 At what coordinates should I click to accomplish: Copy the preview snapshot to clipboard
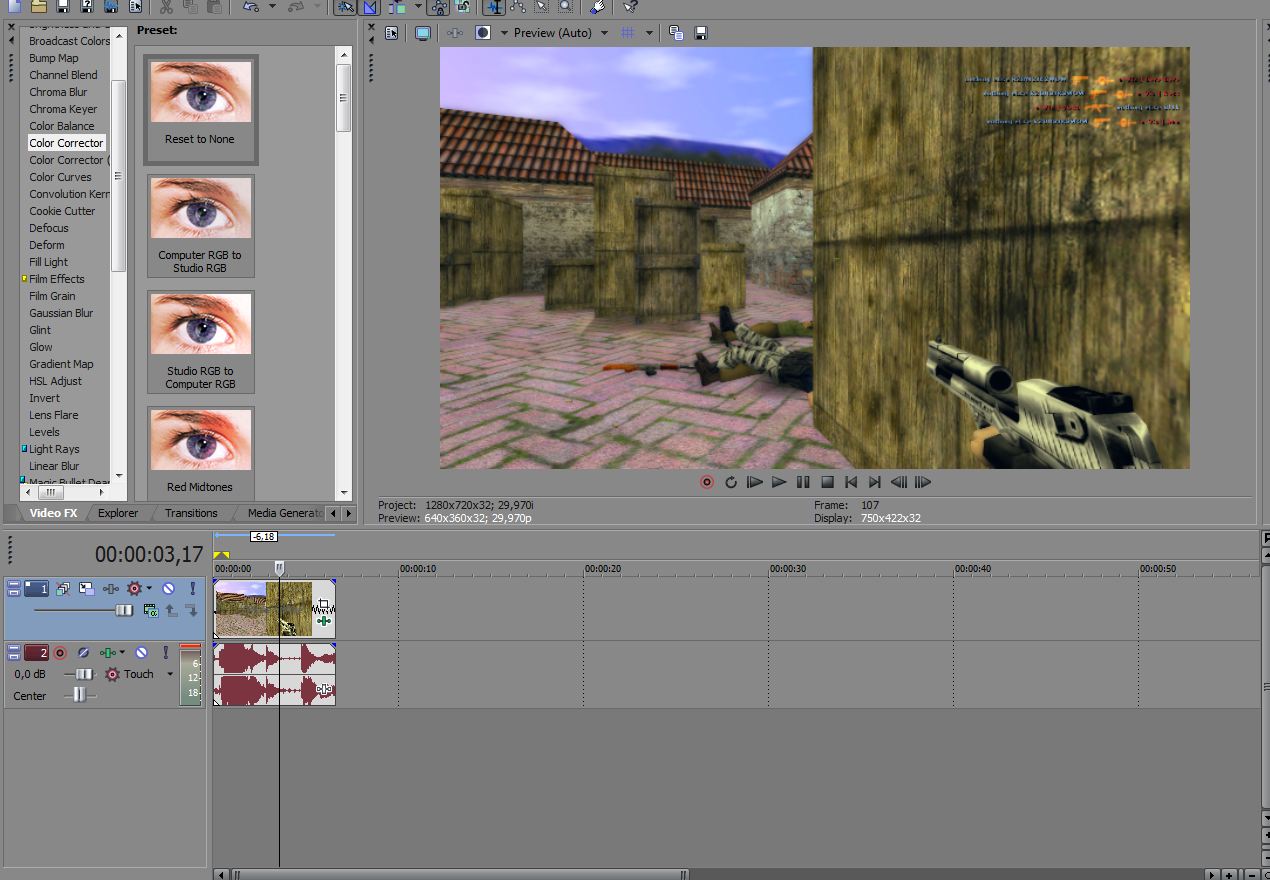pos(676,33)
